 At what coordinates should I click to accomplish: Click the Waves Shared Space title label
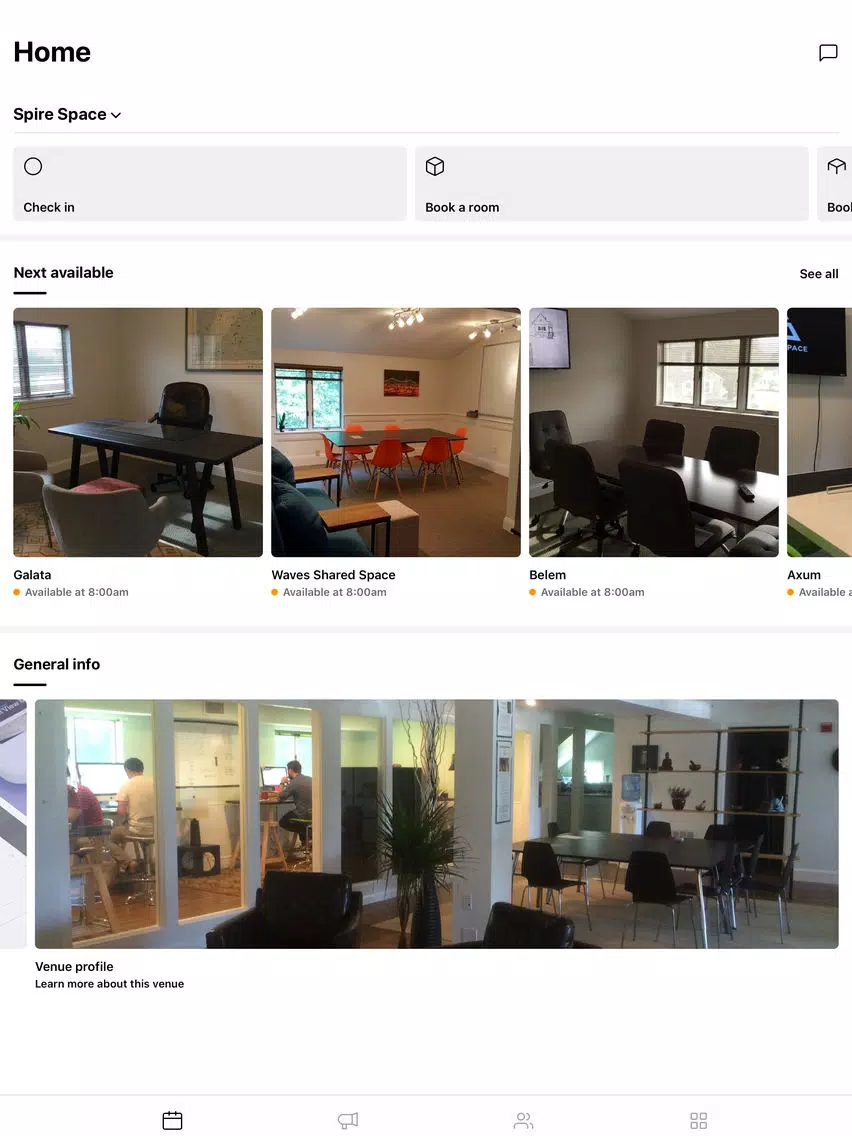pos(333,575)
